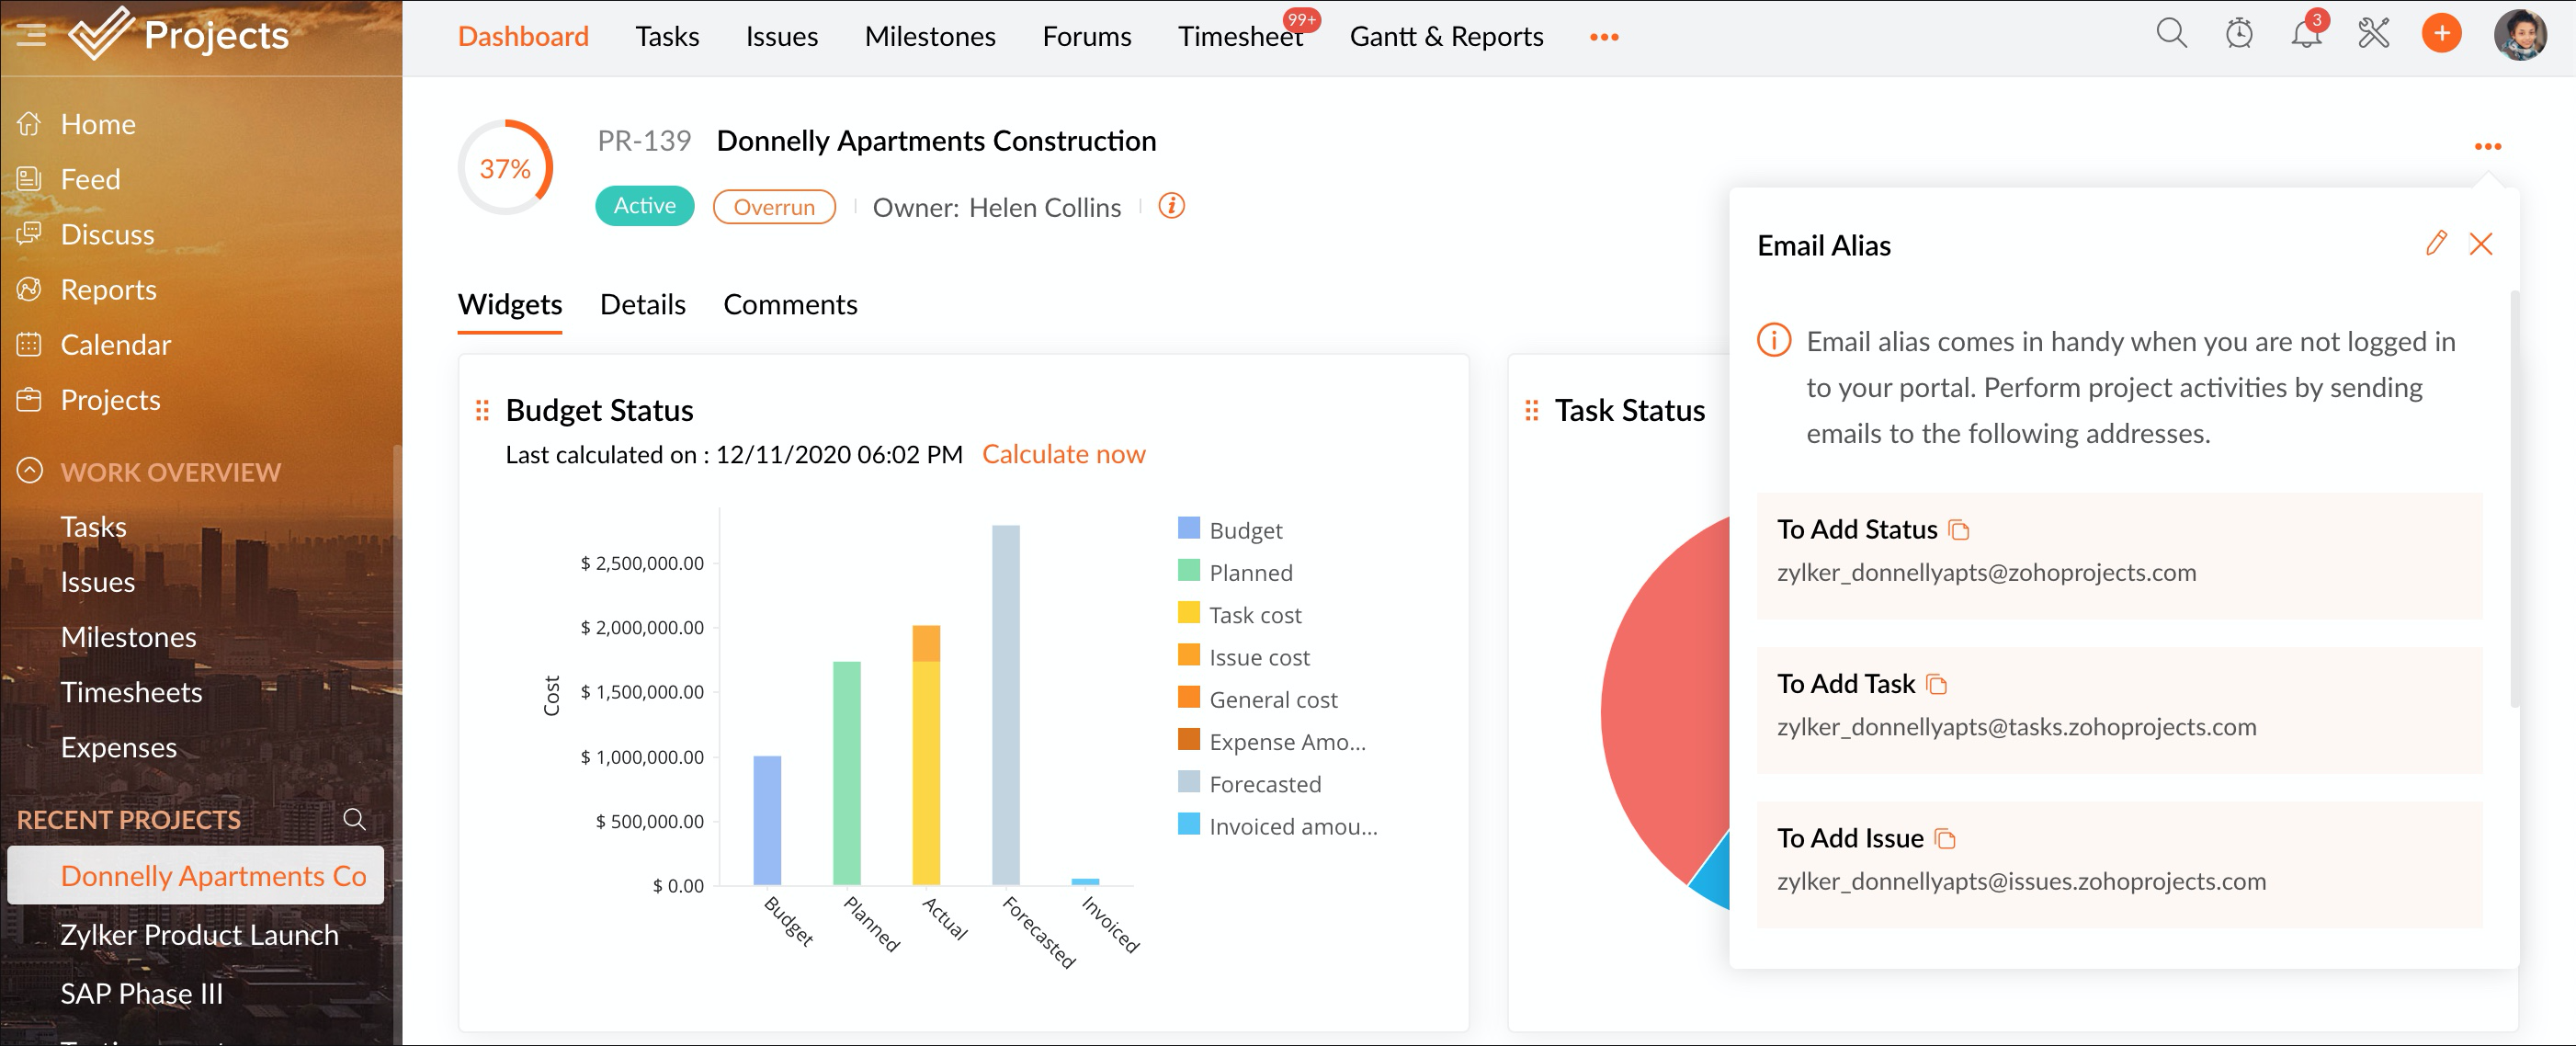Open project info icon beside owner name
Screen dimensions: 2576x1046
[1171, 206]
